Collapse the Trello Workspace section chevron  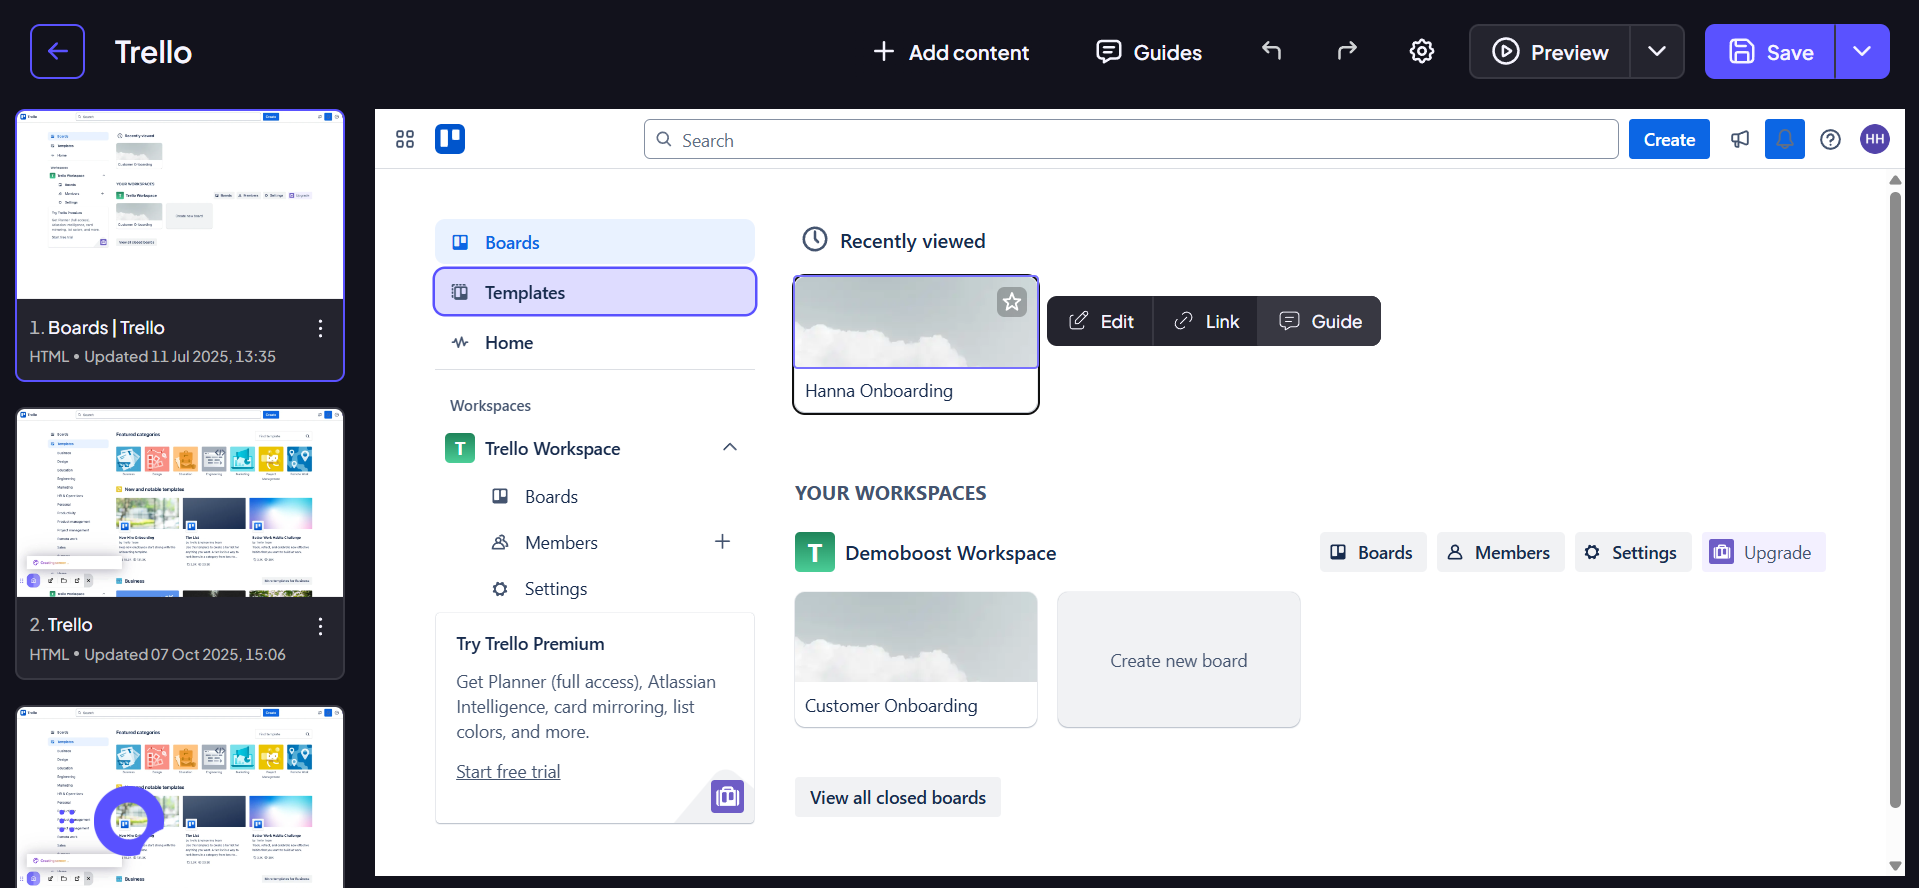[730, 447]
